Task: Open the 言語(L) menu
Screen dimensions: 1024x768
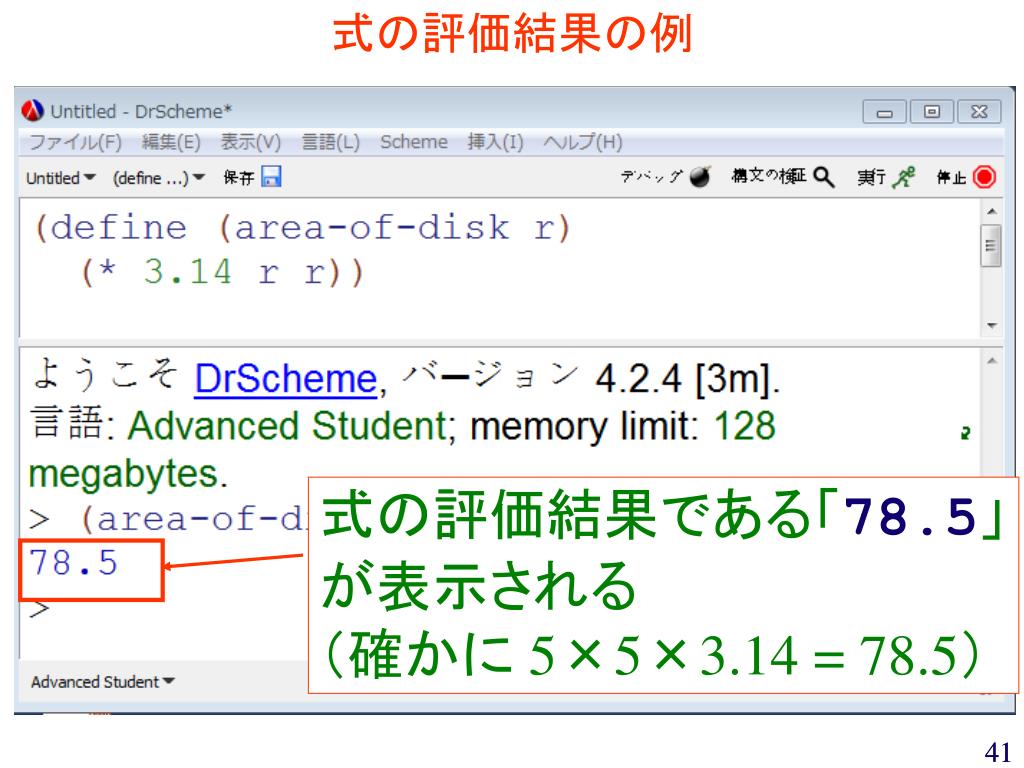Action: (x=331, y=142)
